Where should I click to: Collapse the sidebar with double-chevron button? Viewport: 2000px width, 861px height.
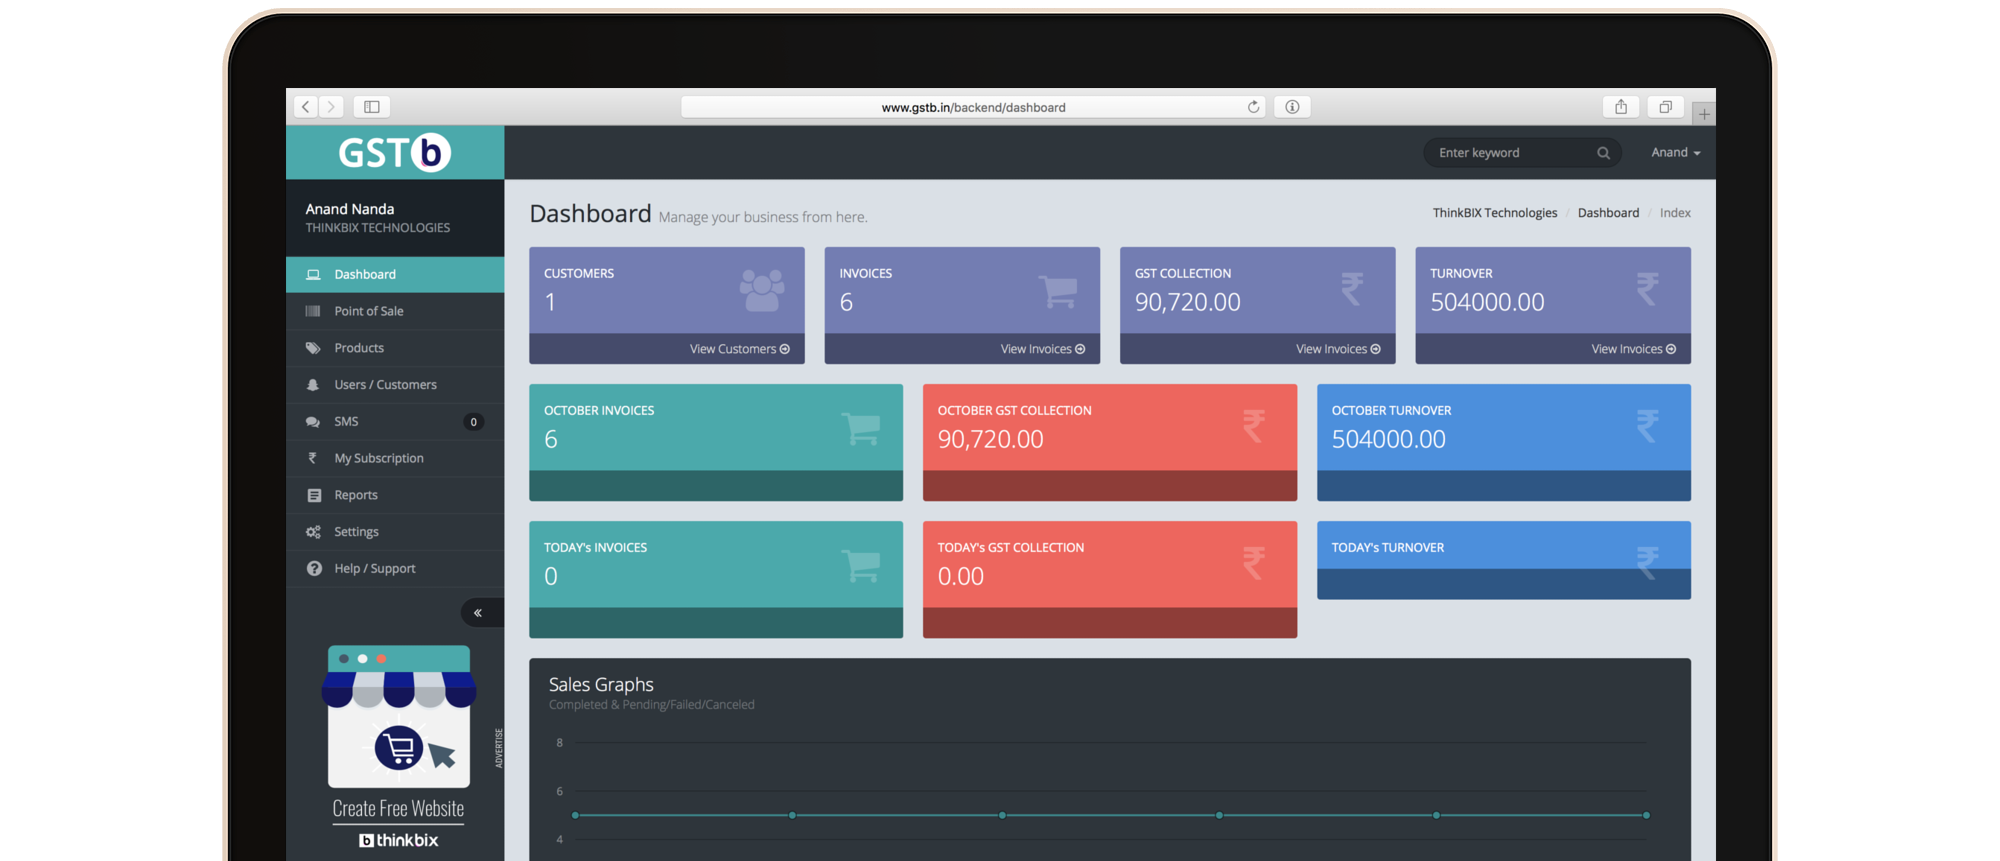[x=478, y=612]
